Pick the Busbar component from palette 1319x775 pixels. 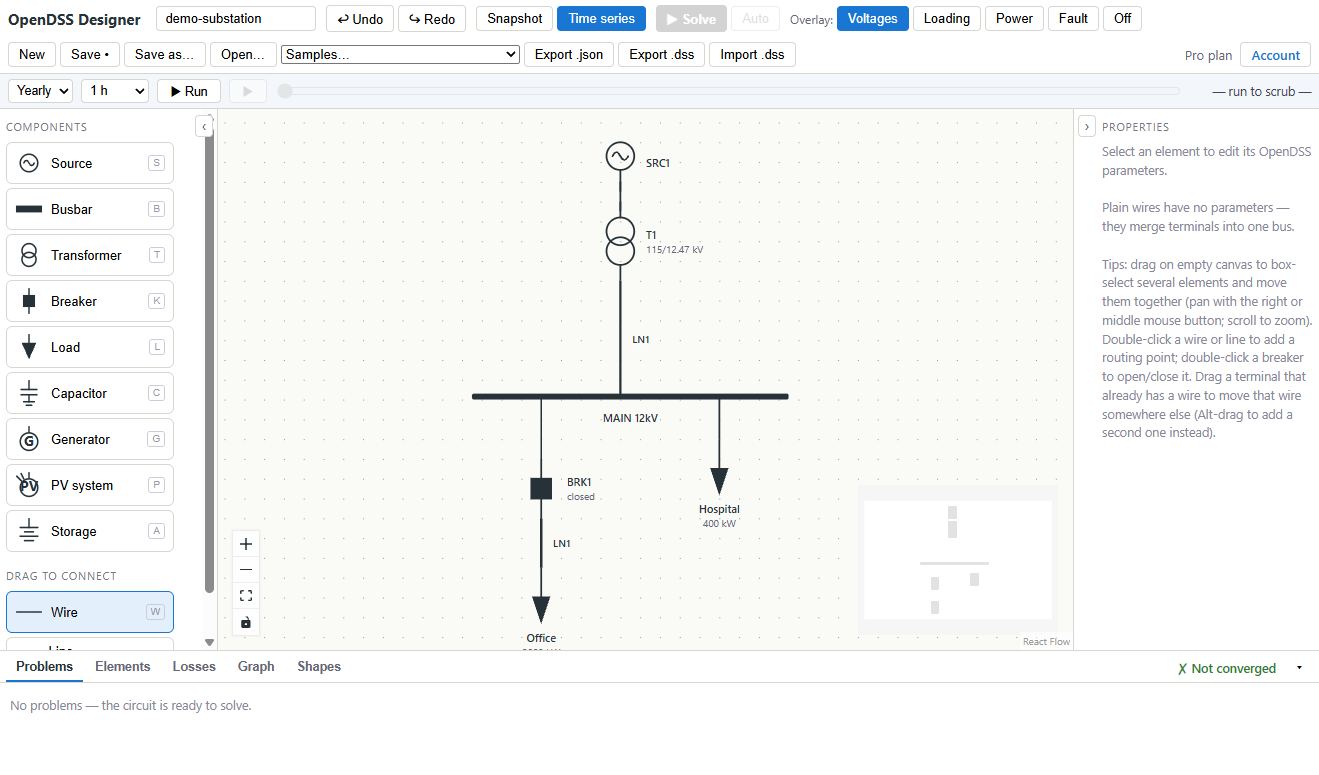pyautogui.click(x=90, y=209)
